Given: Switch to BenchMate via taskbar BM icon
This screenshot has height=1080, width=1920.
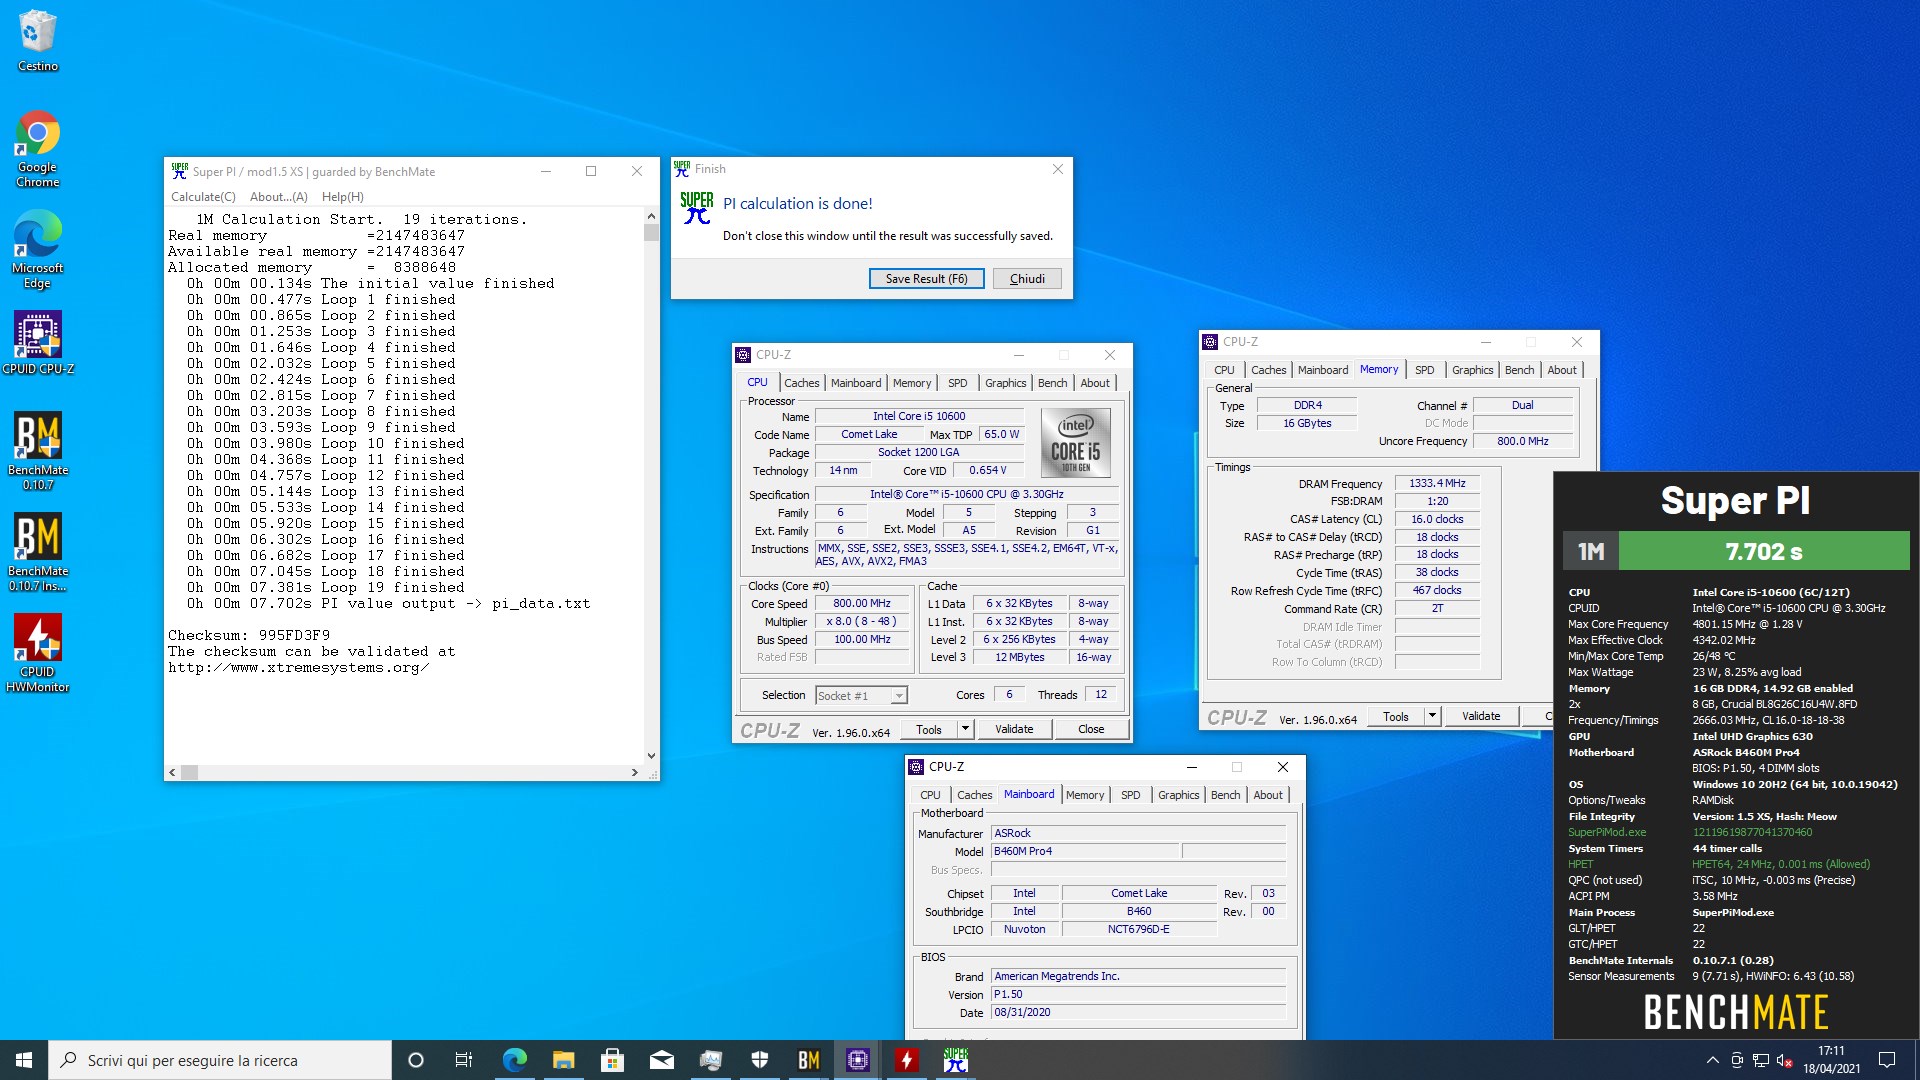Looking at the screenshot, I should 808,1060.
